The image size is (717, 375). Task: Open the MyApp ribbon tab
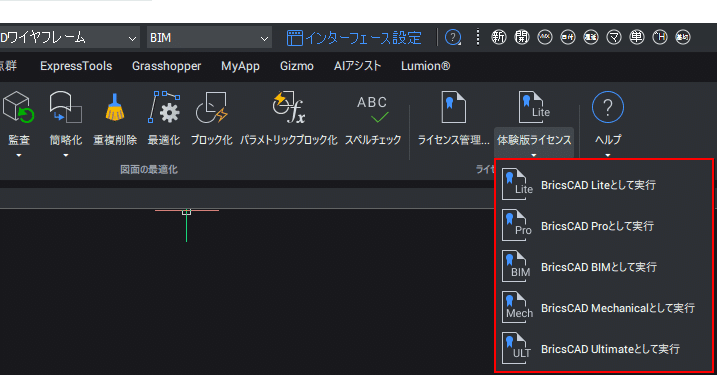[240, 66]
